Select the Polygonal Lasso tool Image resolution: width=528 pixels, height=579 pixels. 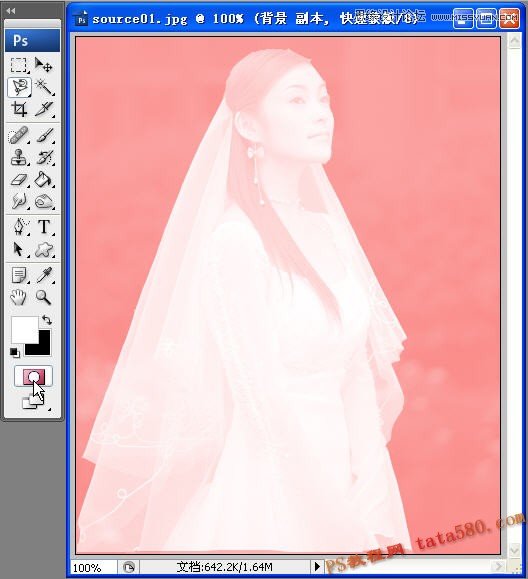point(19,87)
